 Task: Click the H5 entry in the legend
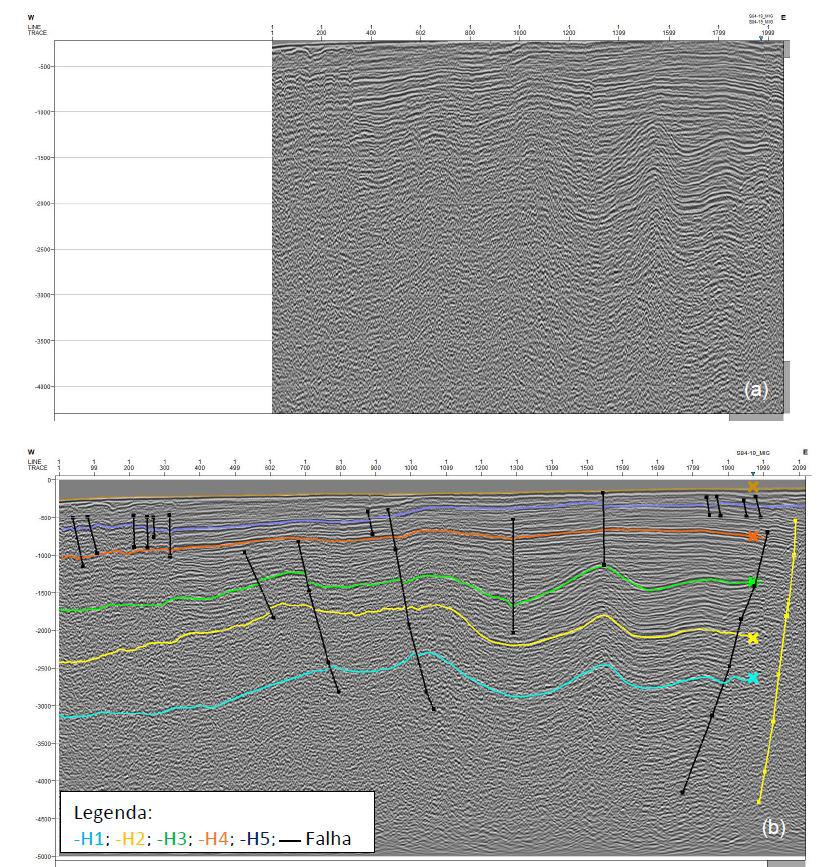(x=255, y=839)
